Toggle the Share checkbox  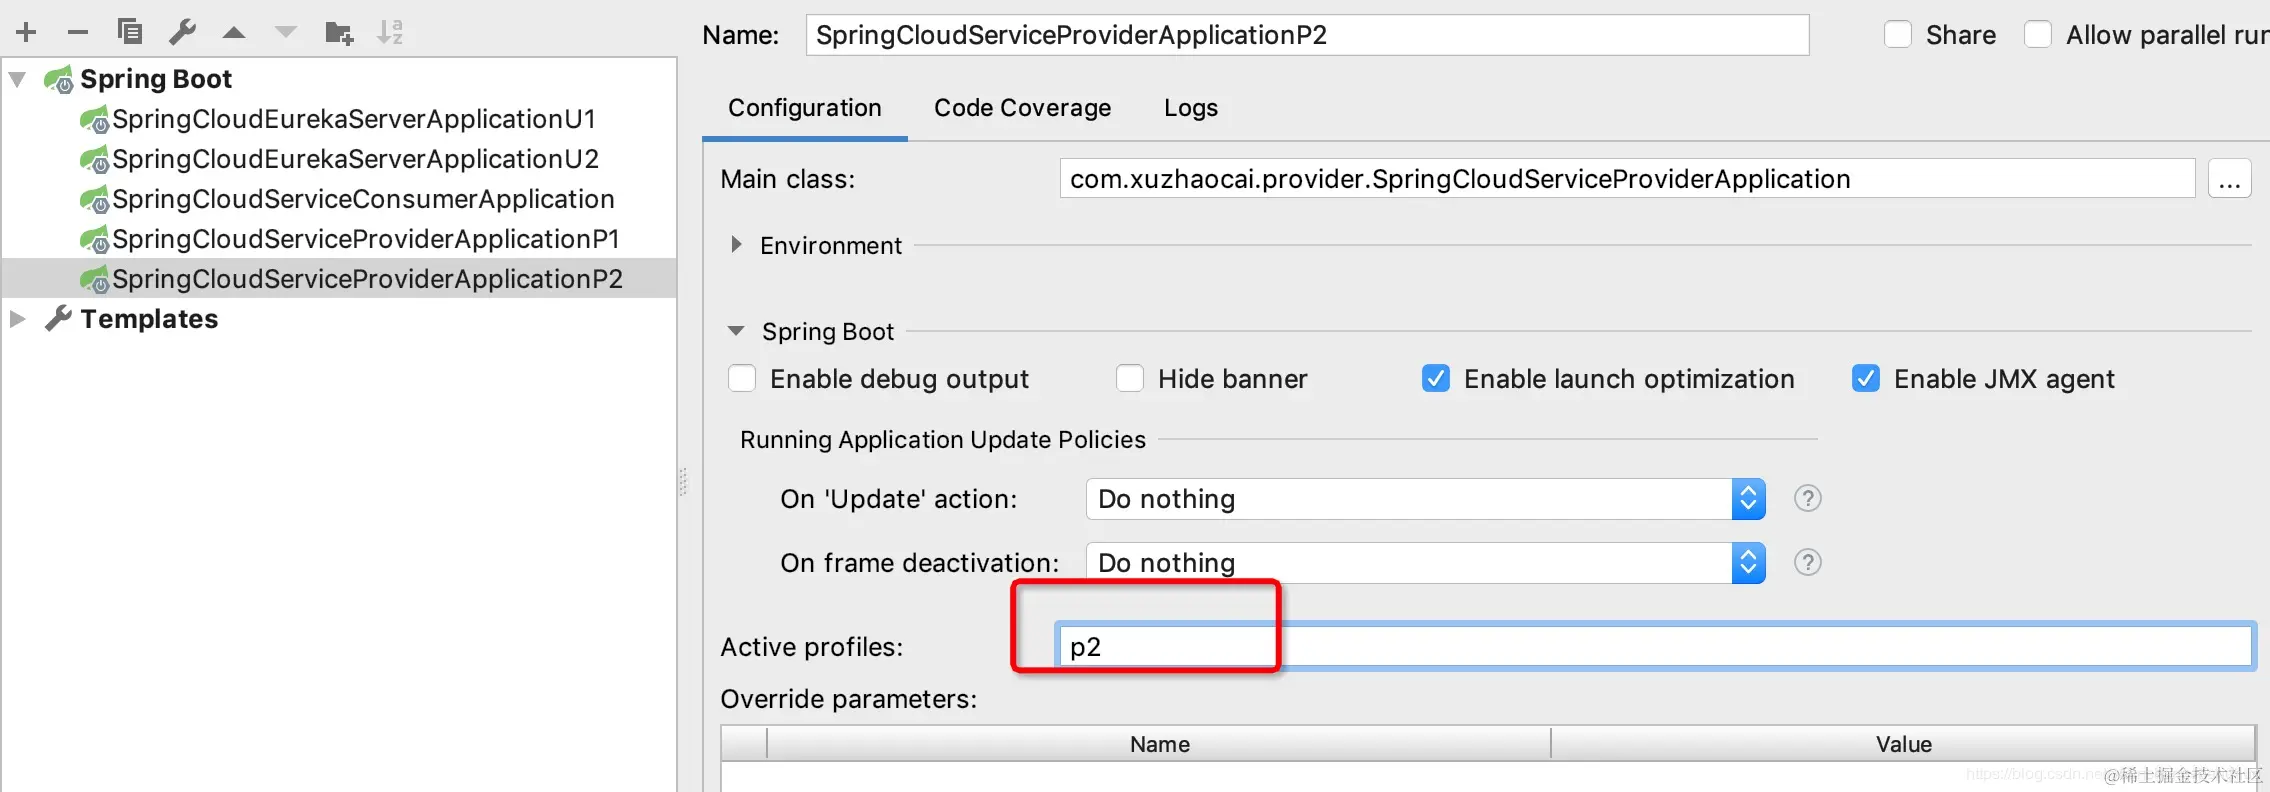pos(1898,35)
